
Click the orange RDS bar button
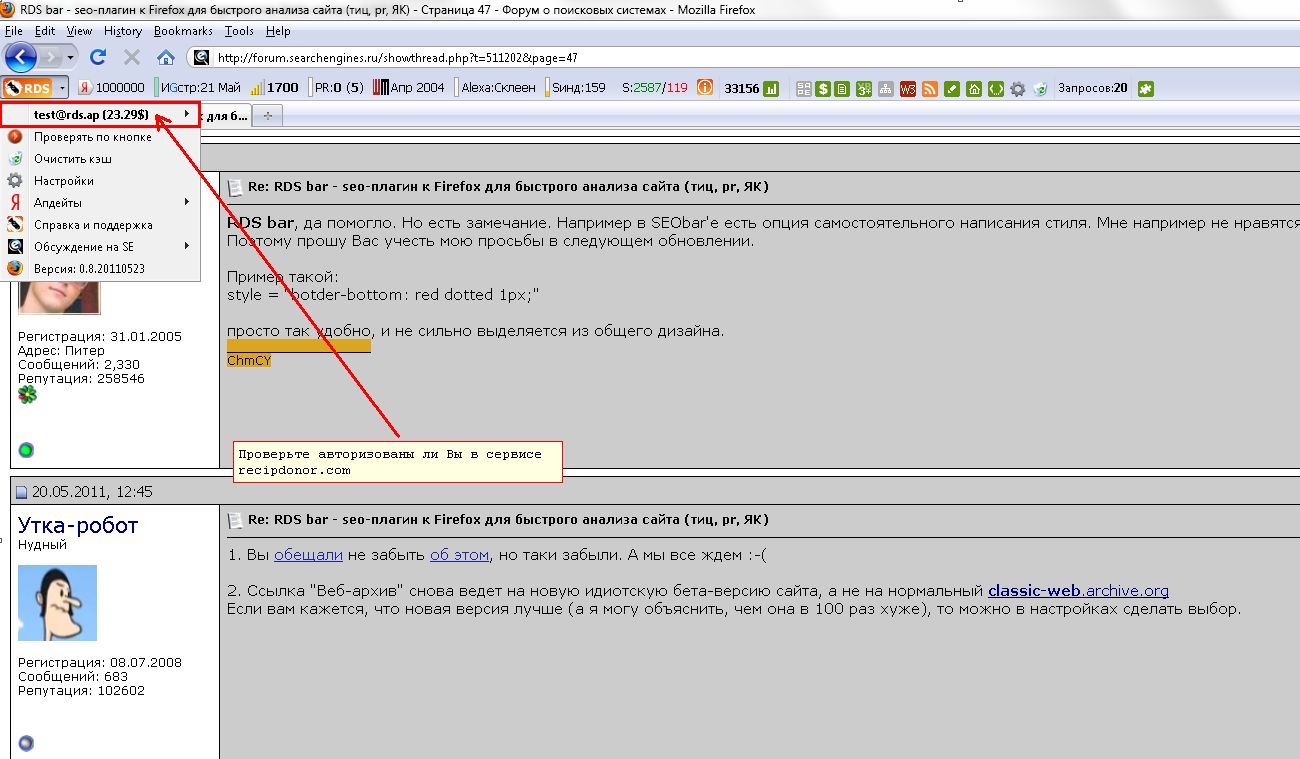[27, 88]
